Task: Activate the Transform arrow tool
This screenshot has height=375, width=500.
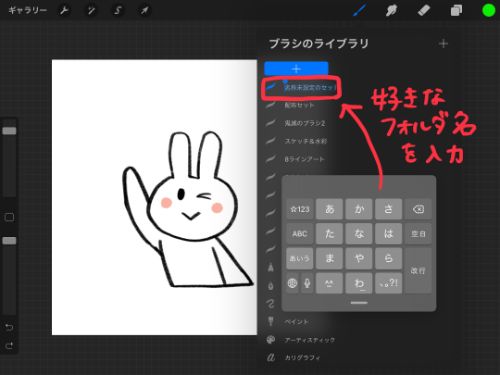Action: point(144,11)
